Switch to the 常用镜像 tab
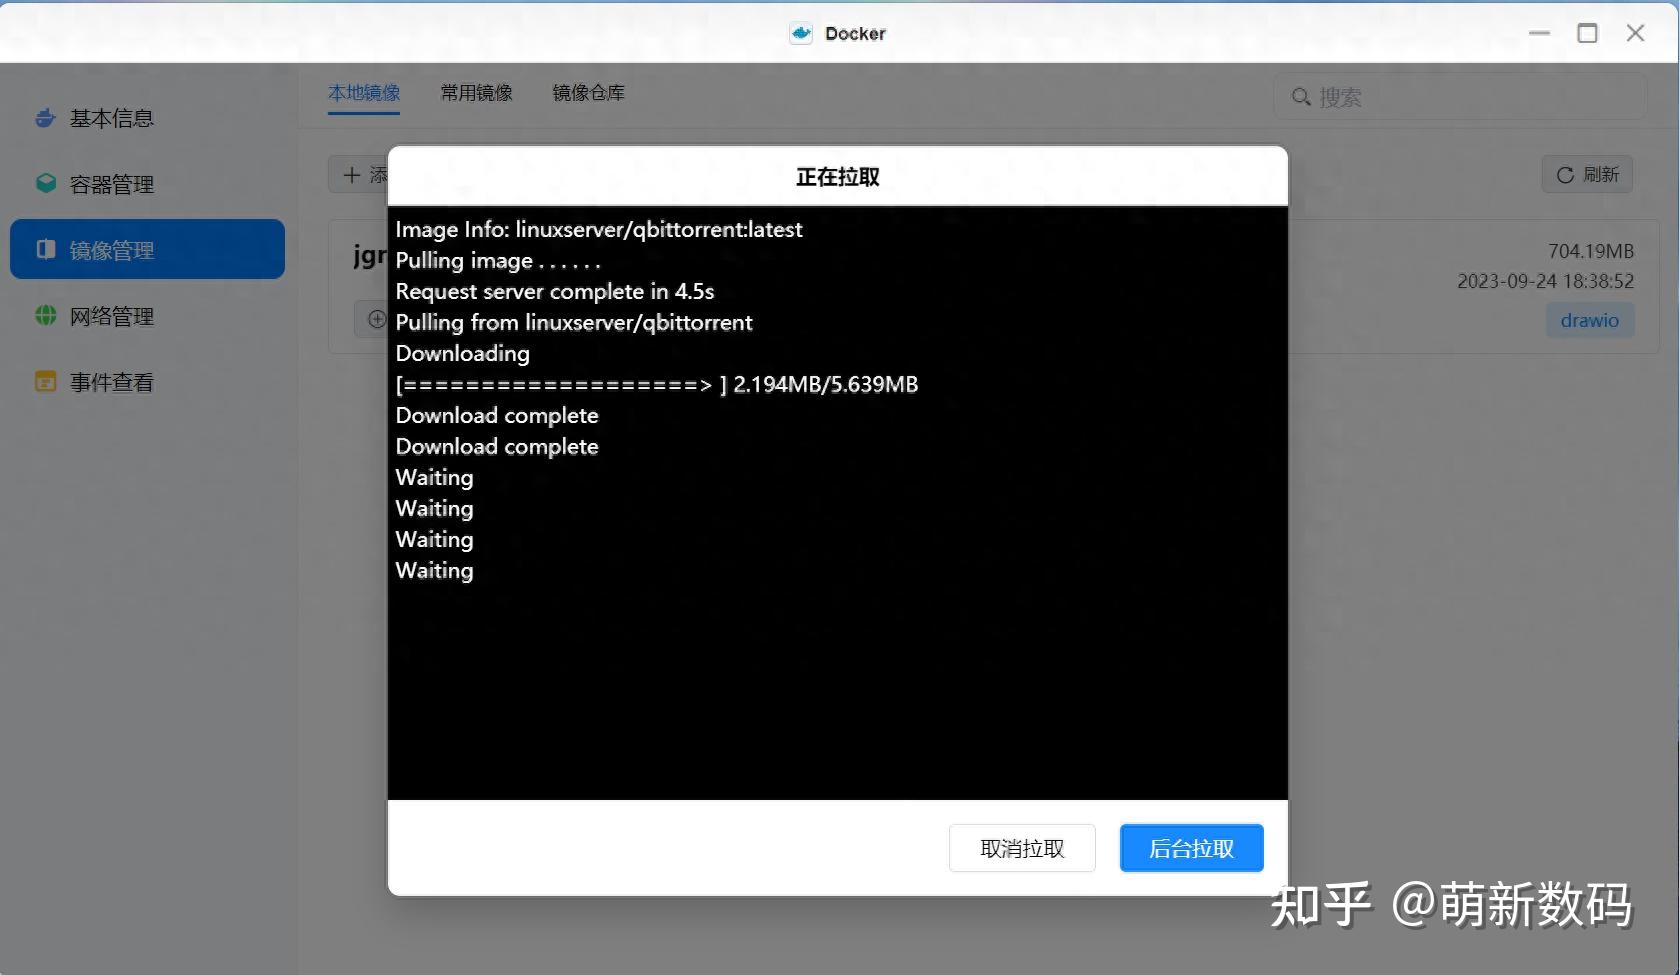Viewport: 1679px width, 975px height. point(476,92)
